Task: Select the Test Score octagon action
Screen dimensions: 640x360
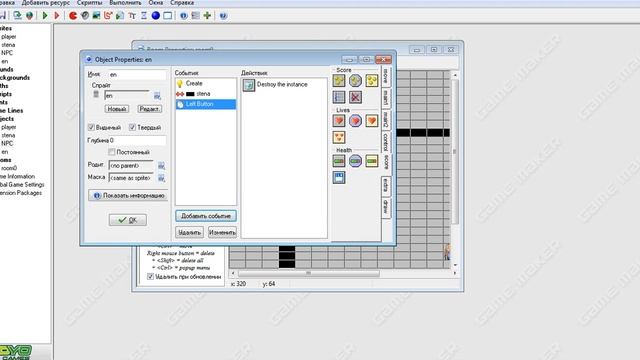Action: [x=355, y=80]
